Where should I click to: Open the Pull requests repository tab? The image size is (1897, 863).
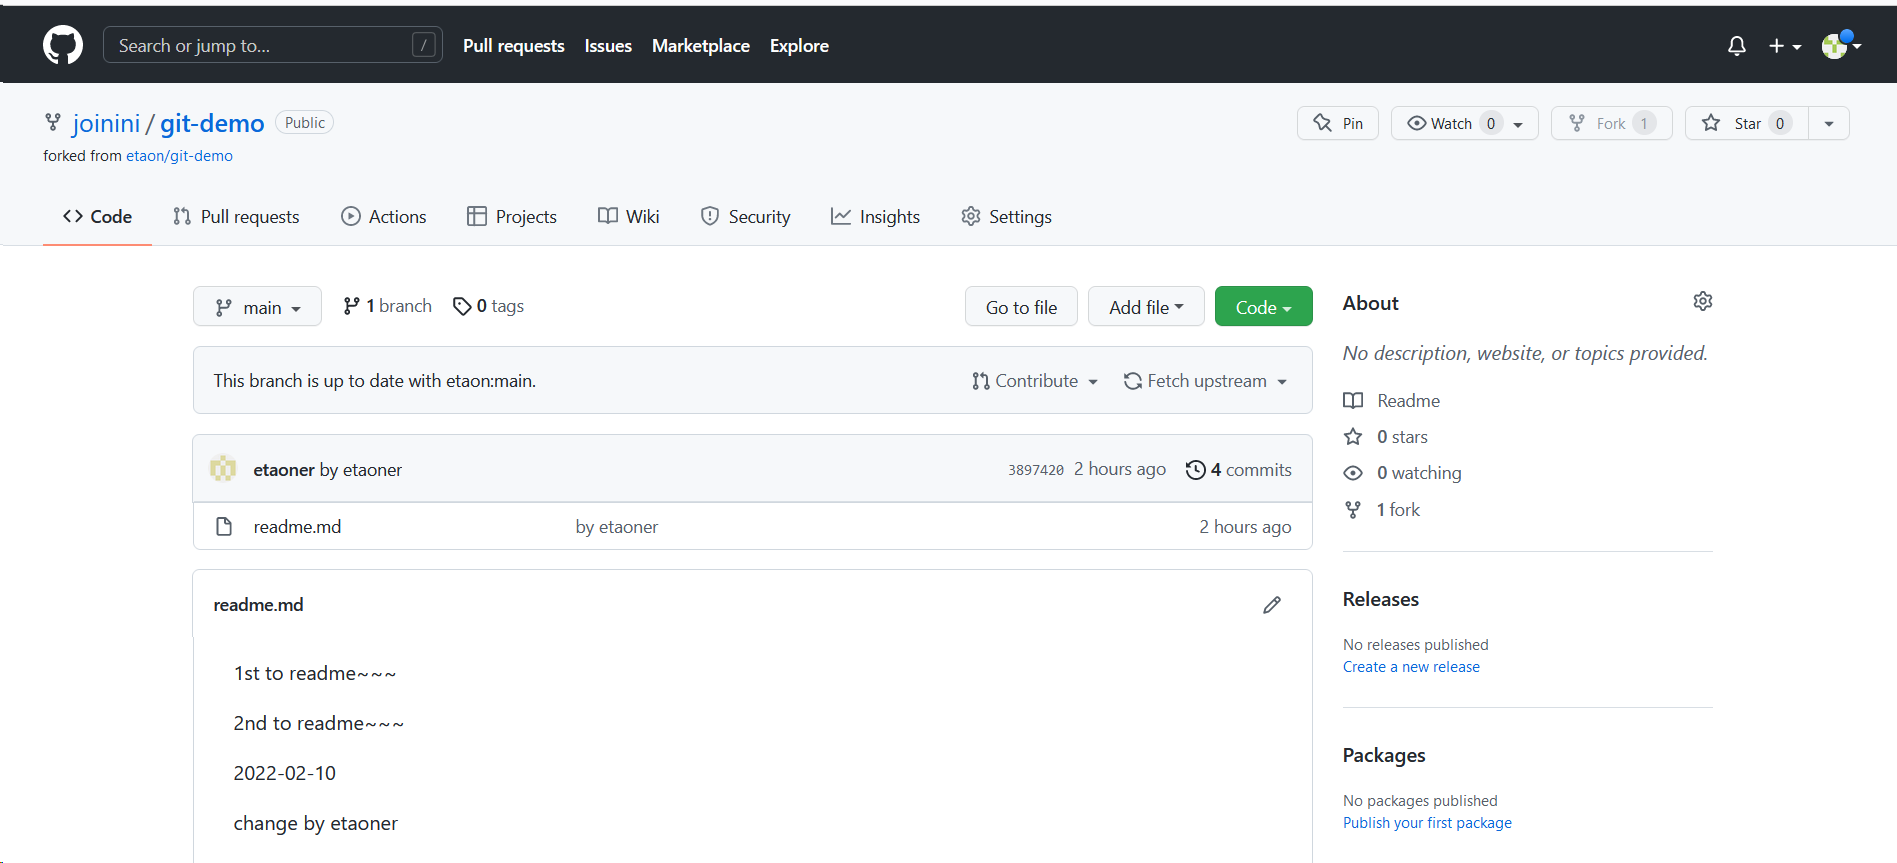(x=236, y=216)
